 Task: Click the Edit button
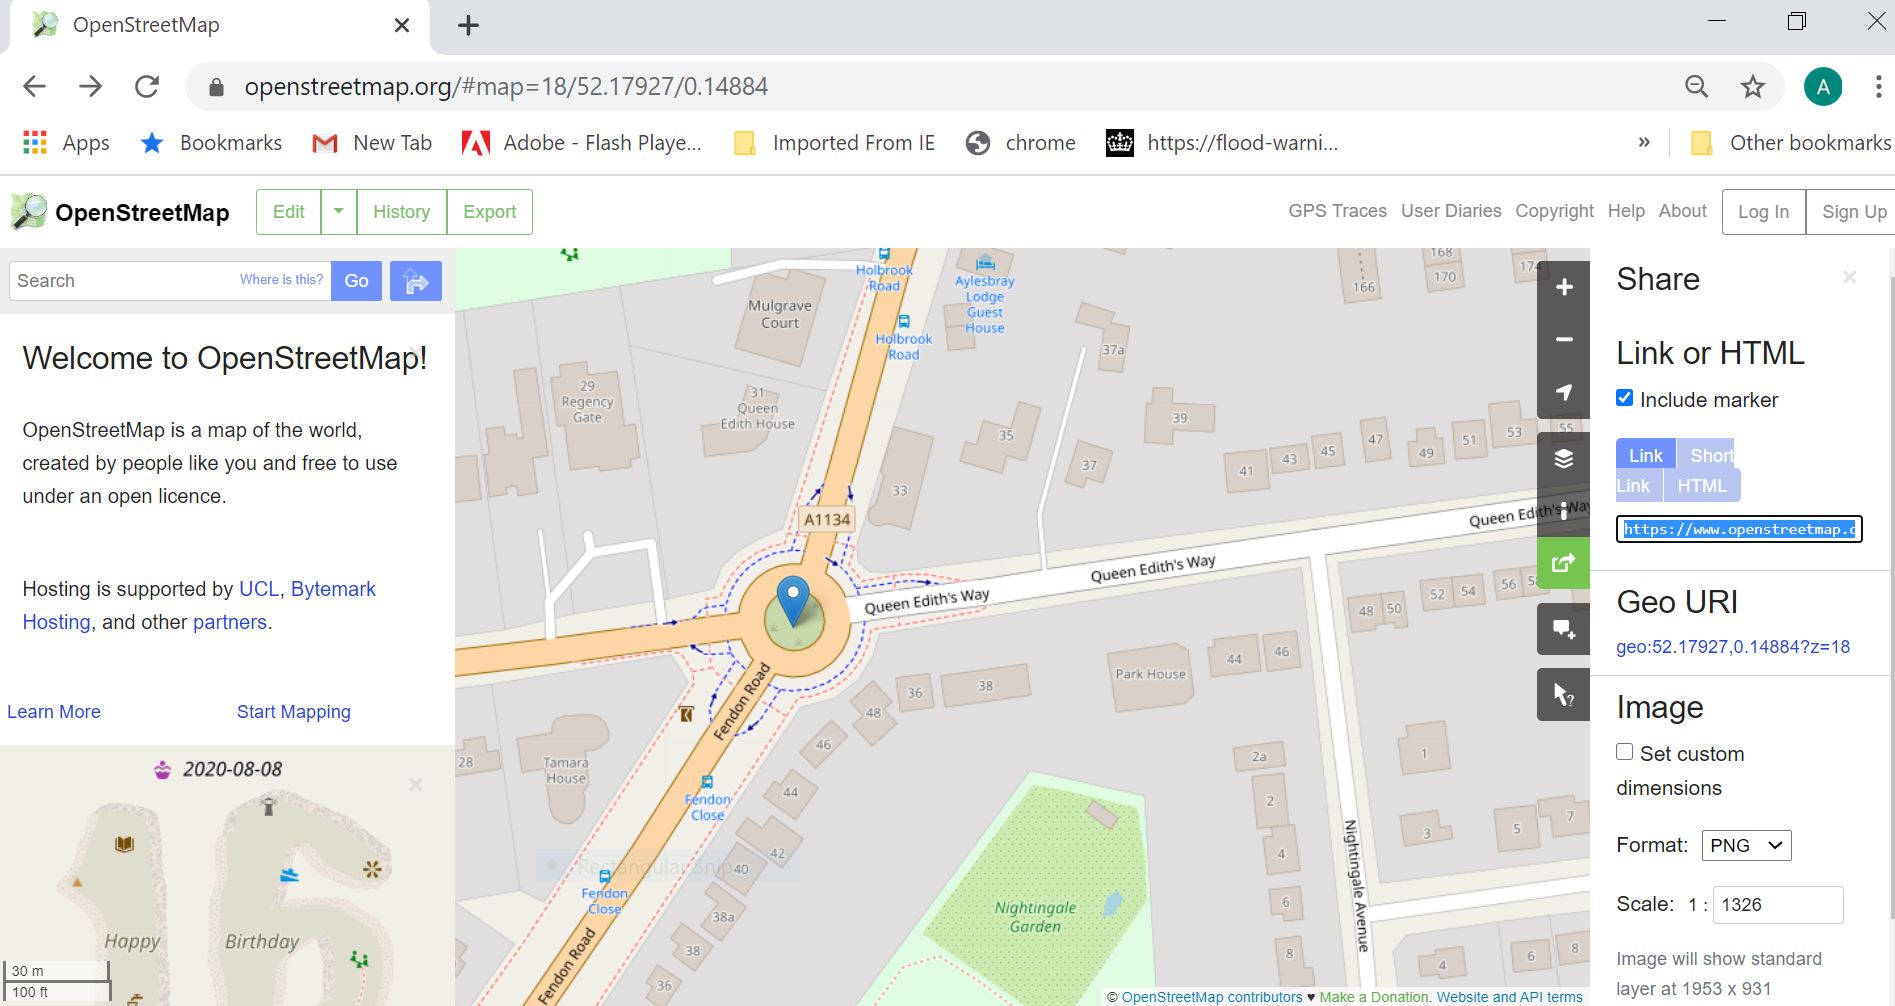point(289,212)
